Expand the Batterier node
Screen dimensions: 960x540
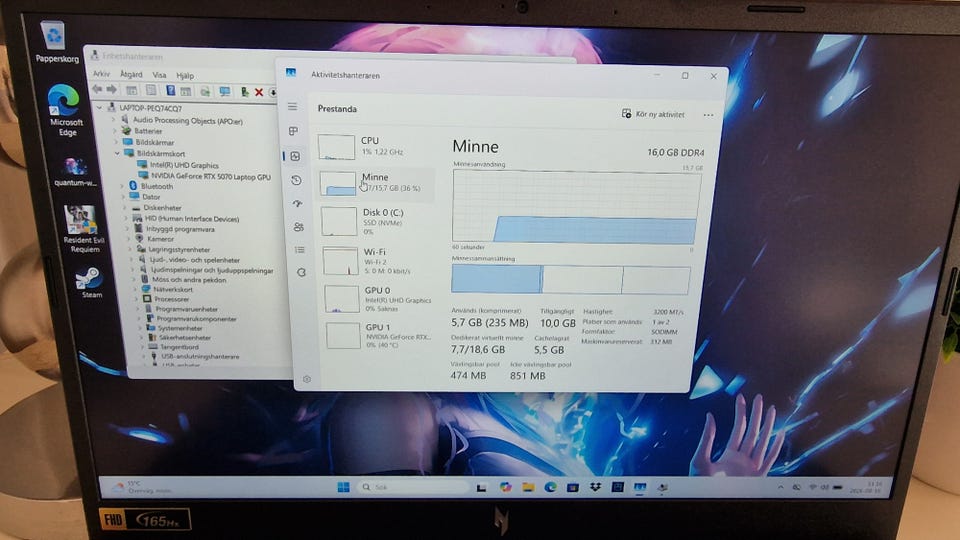pos(114,130)
